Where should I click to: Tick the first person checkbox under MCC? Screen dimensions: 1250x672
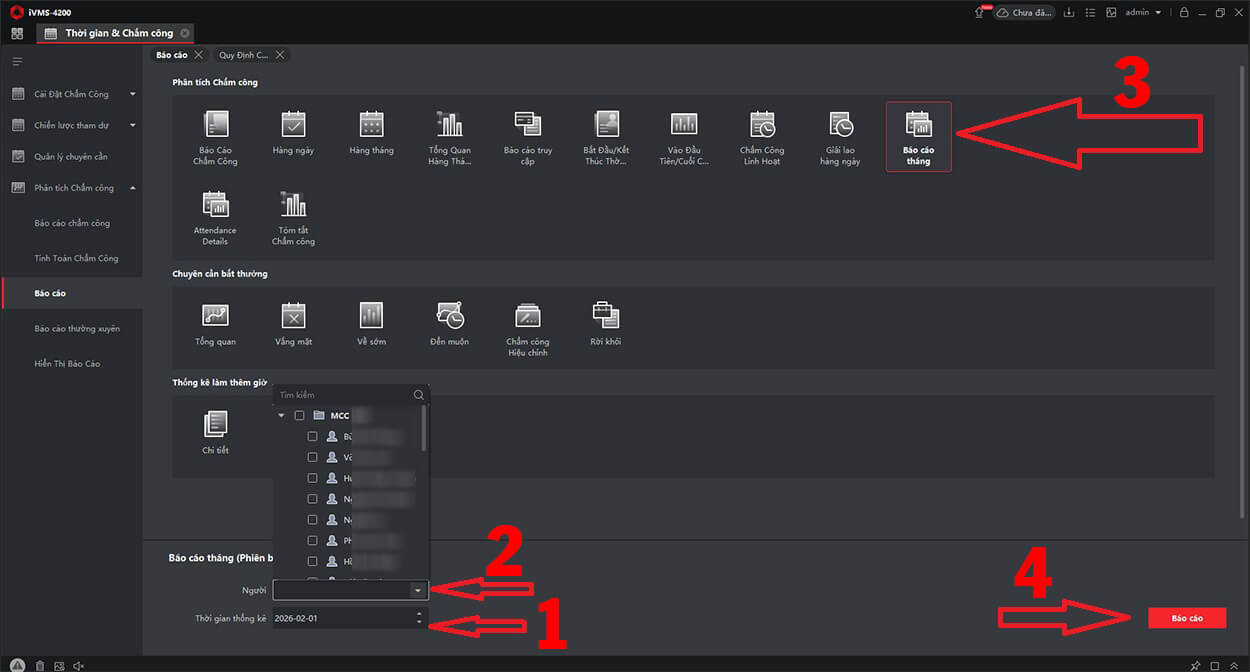(313, 437)
